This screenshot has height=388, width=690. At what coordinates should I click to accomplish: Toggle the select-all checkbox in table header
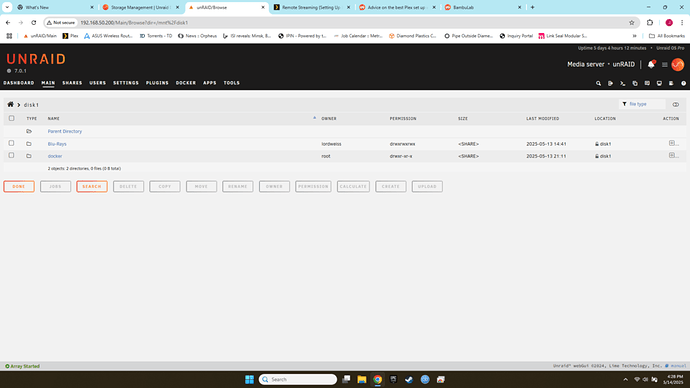(11, 118)
